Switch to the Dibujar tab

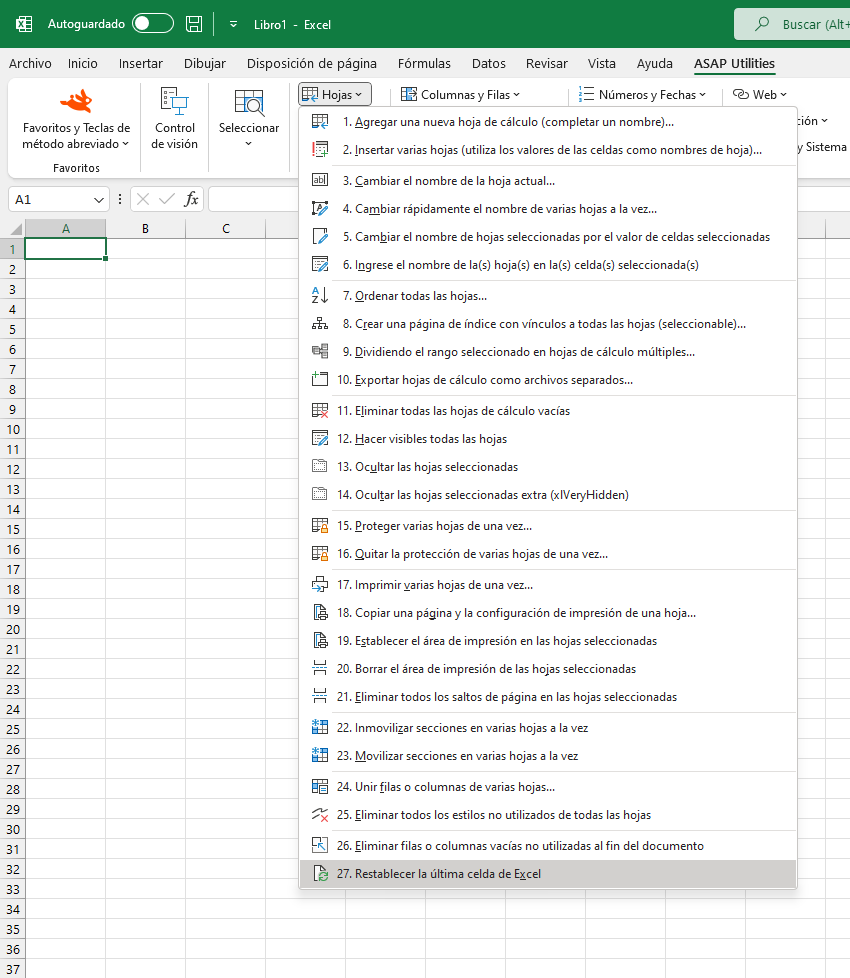coord(205,63)
